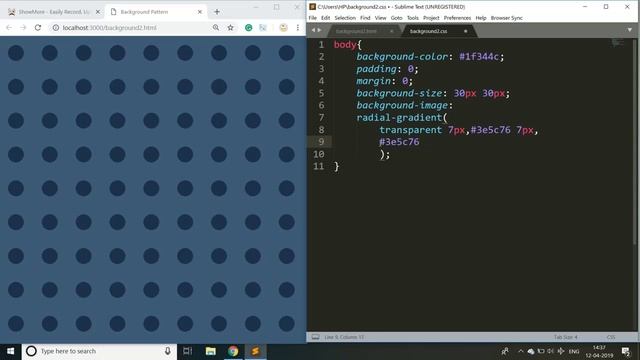Screen dimensions: 640x360
Task: Click the Sublime Text minimap
Action: (618, 43)
